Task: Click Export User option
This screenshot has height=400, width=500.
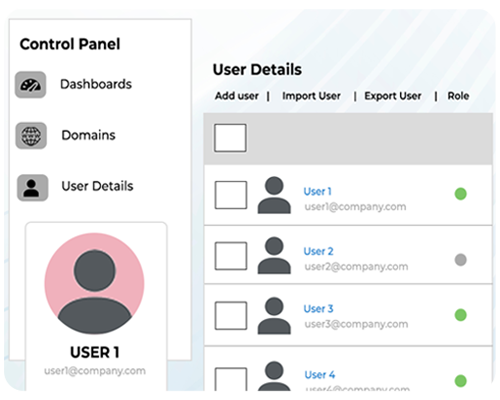Action: pyautogui.click(x=393, y=96)
